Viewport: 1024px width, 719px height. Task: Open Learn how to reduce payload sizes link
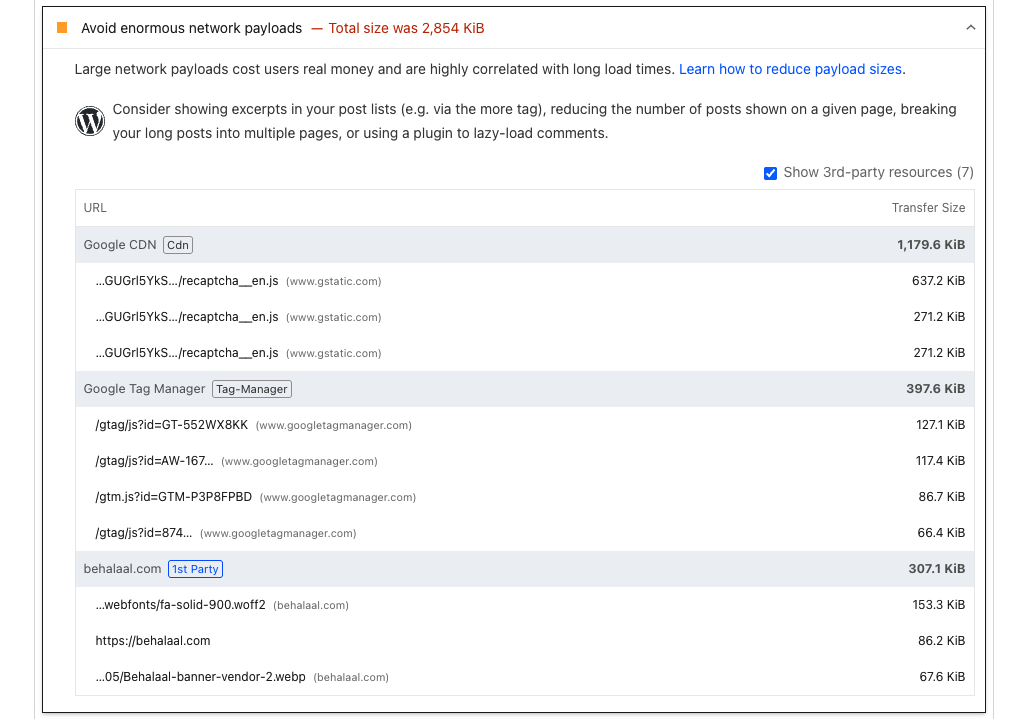click(790, 69)
